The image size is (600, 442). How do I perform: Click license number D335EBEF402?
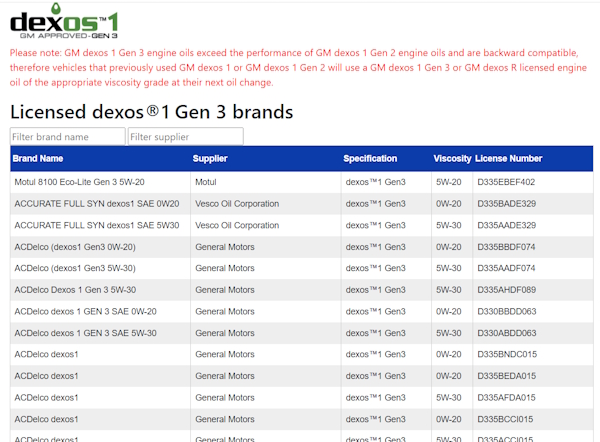505,182
